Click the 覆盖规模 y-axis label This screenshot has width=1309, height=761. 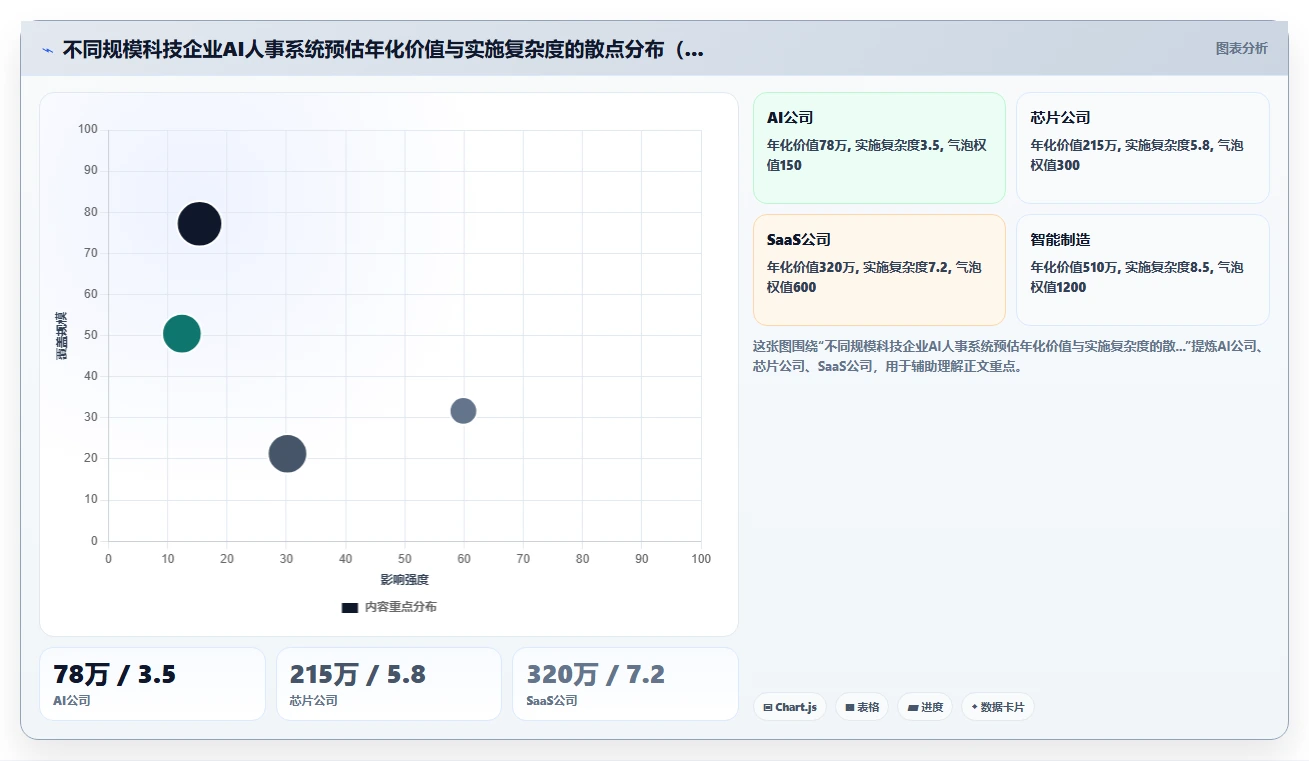62,335
